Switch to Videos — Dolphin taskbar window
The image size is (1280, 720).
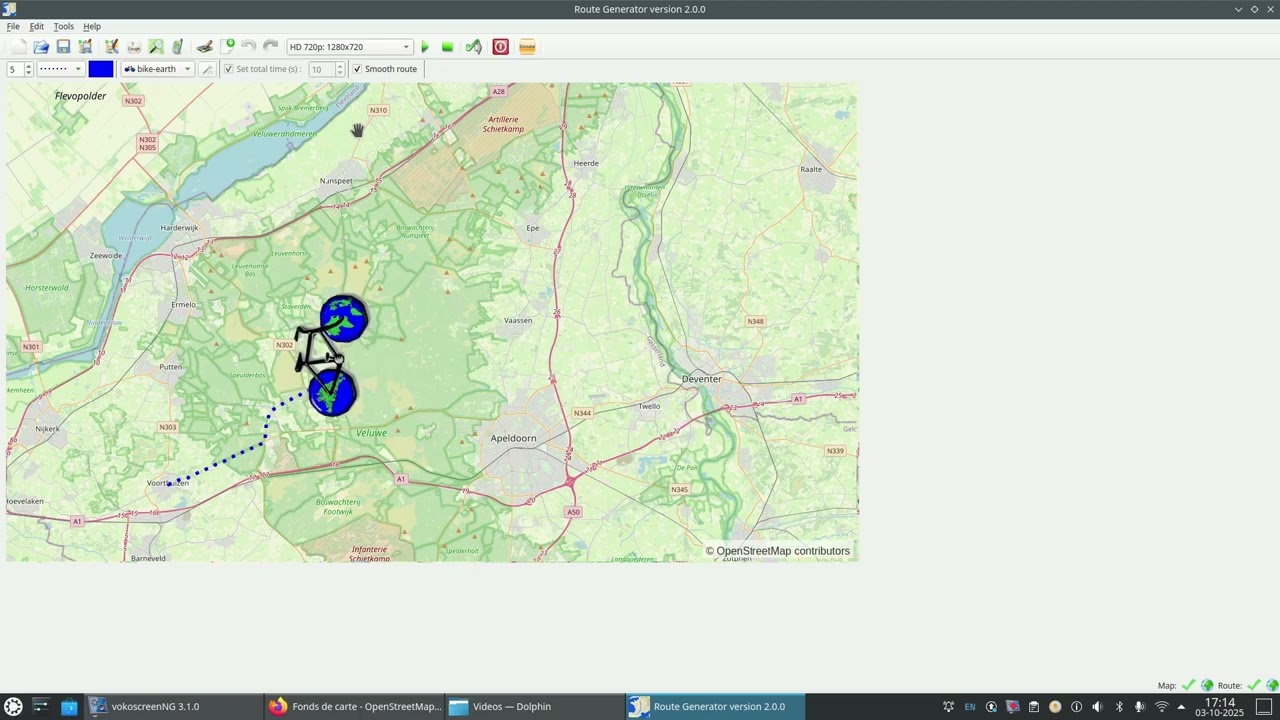click(534, 706)
